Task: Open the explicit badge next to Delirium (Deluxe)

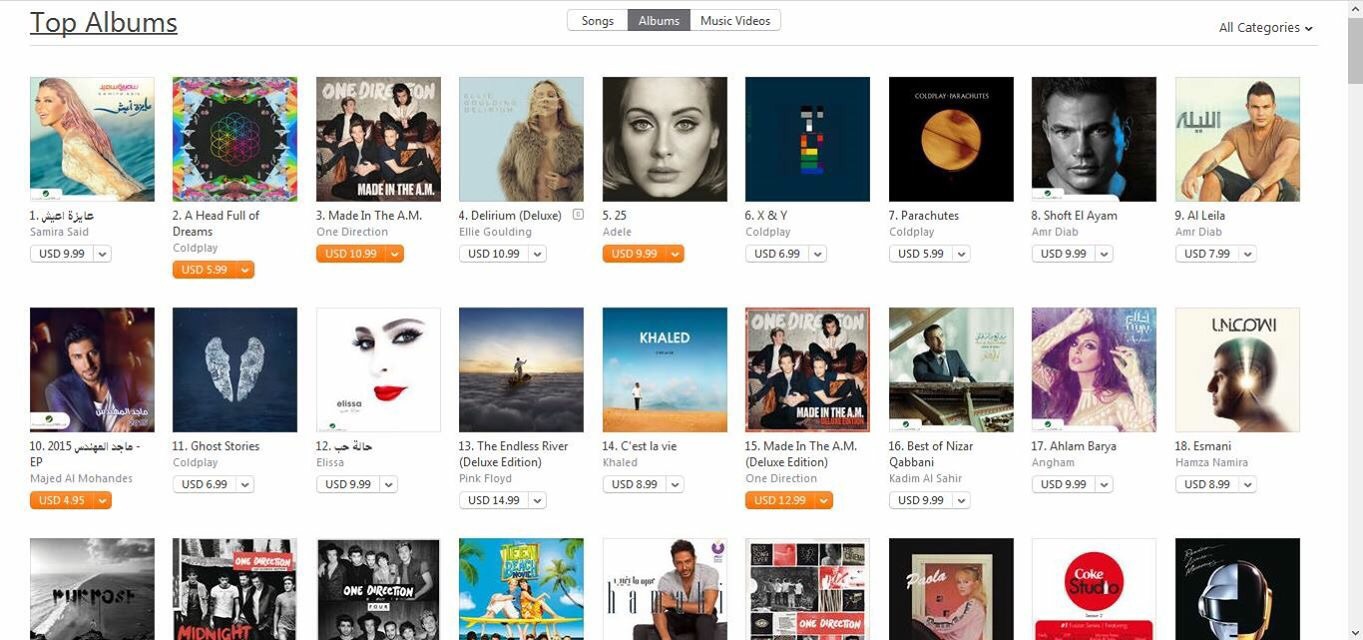Action: 578,214
